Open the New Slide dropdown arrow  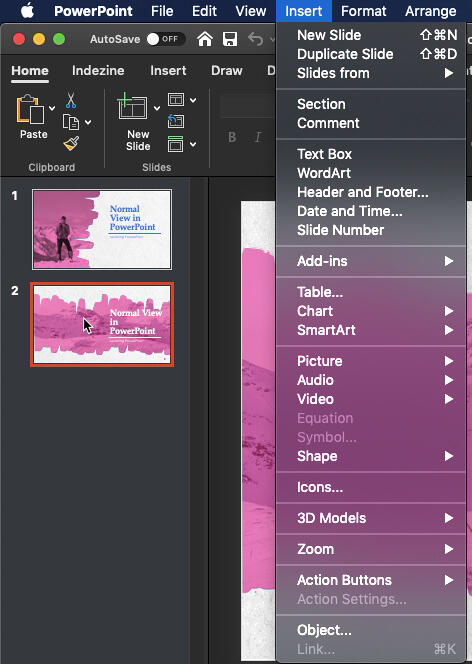[157, 108]
